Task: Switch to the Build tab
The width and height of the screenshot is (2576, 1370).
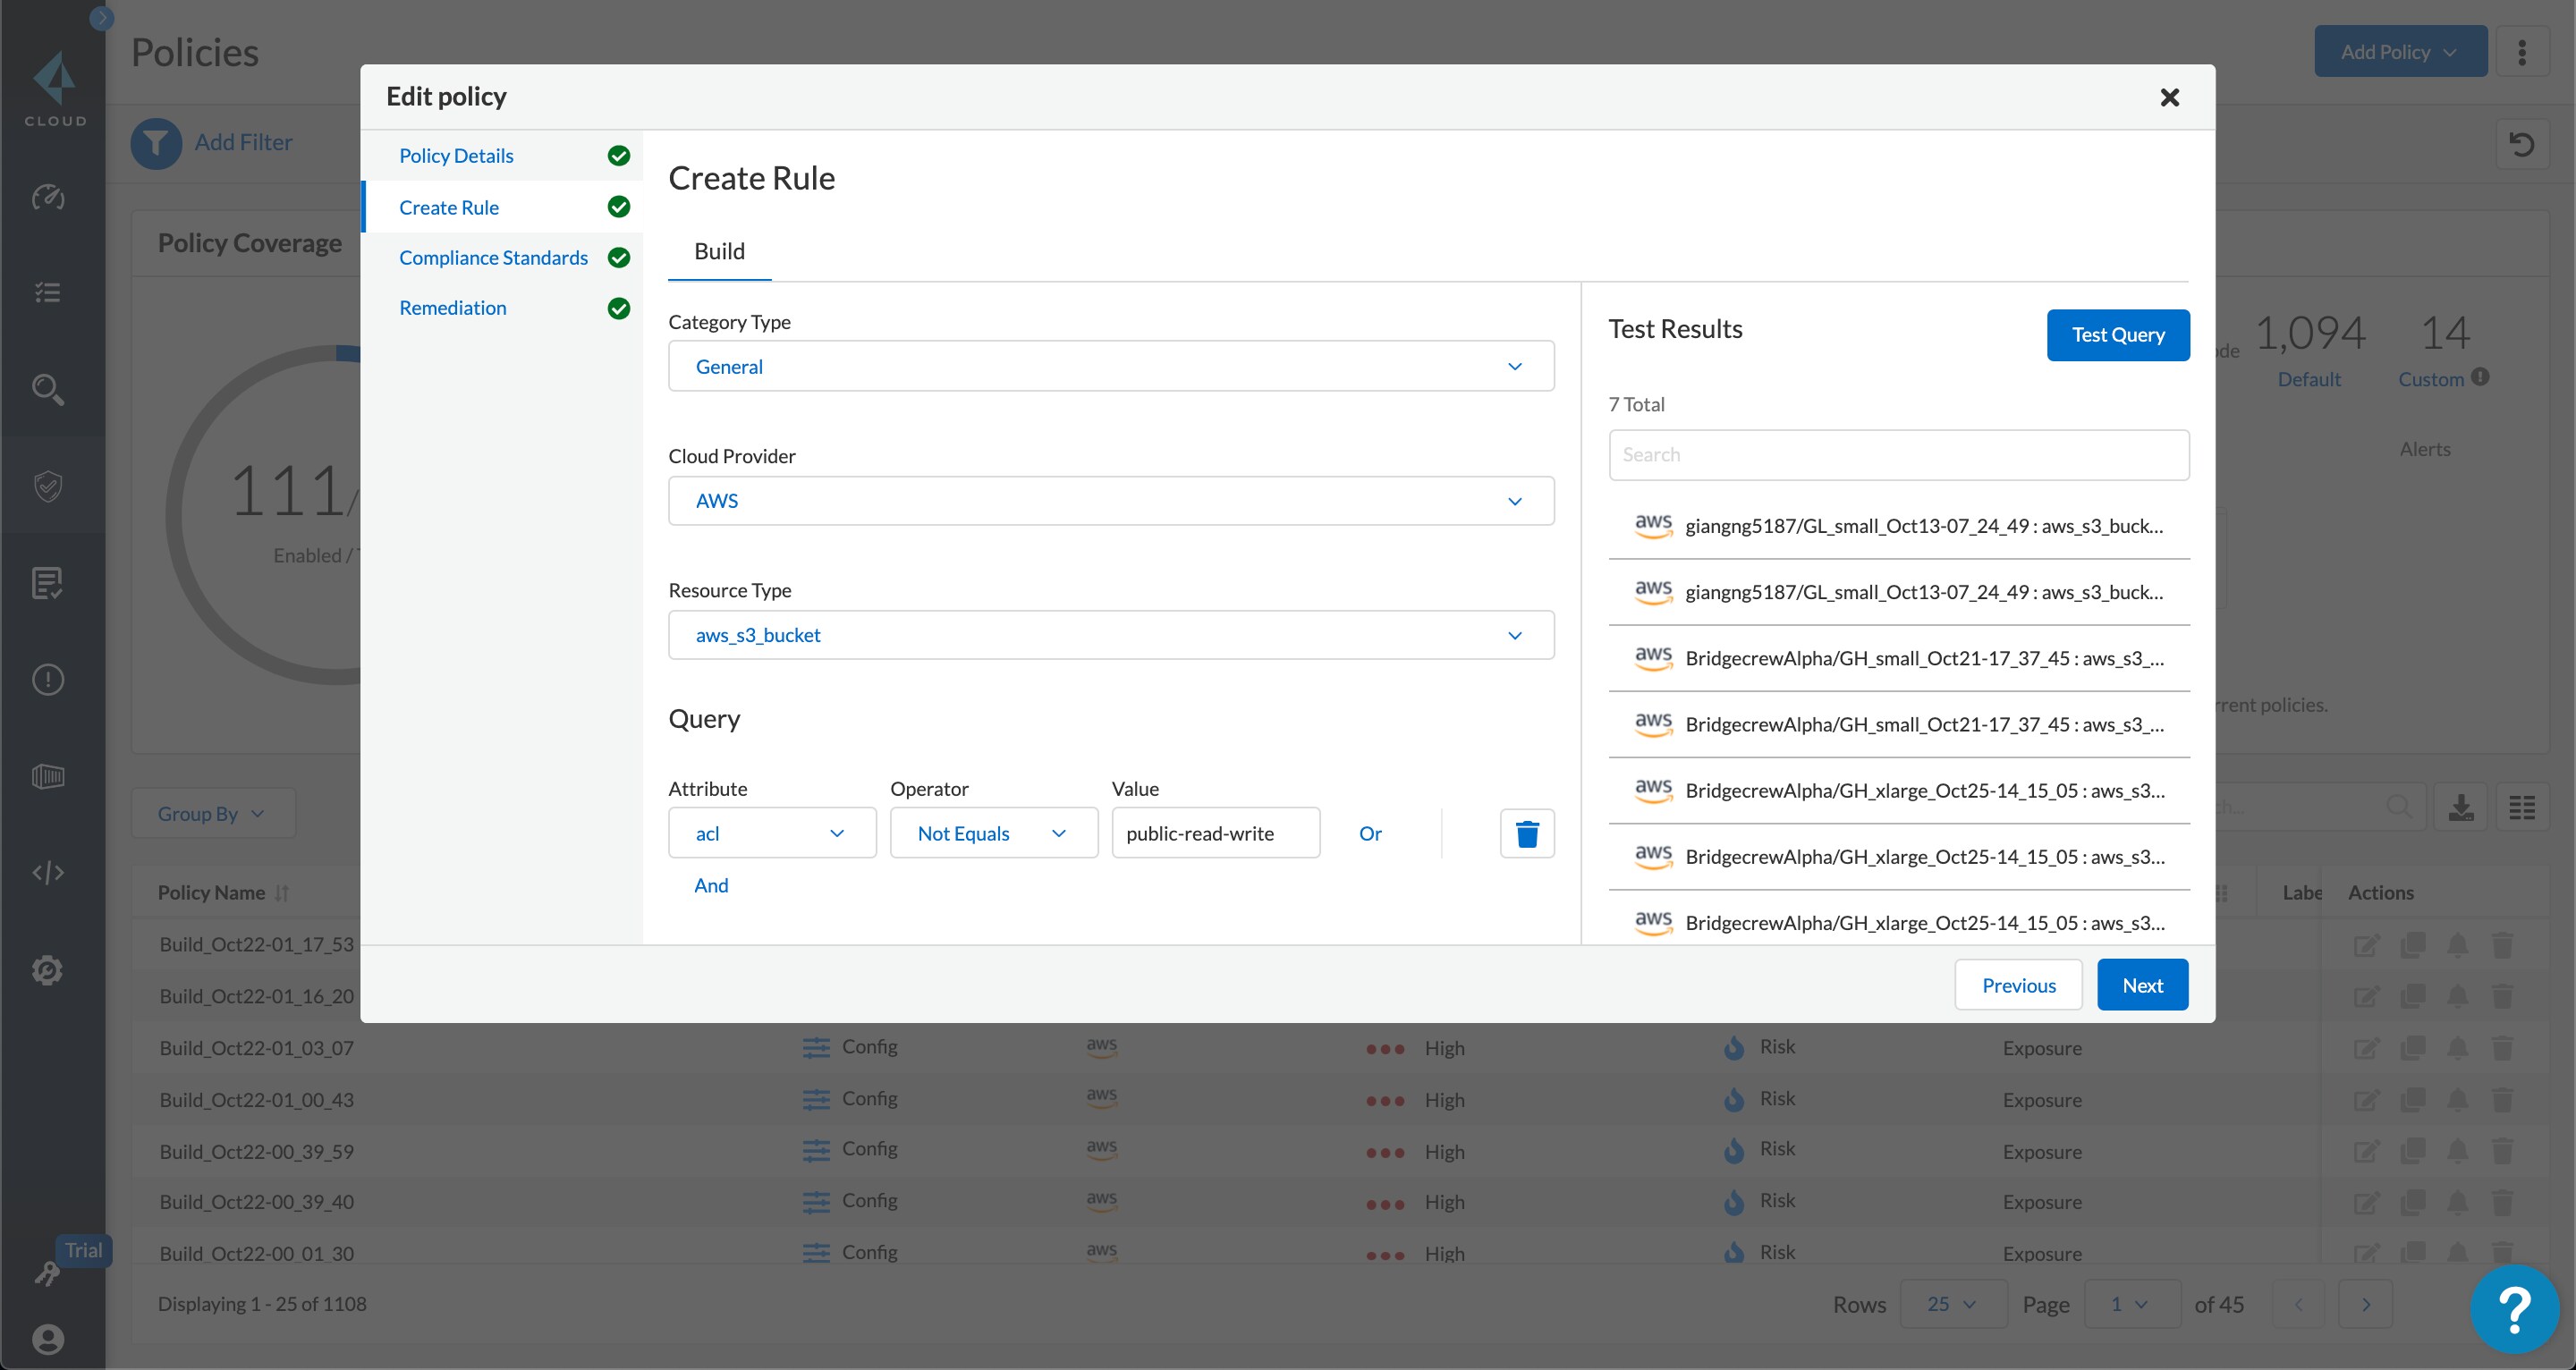Action: click(x=718, y=251)
